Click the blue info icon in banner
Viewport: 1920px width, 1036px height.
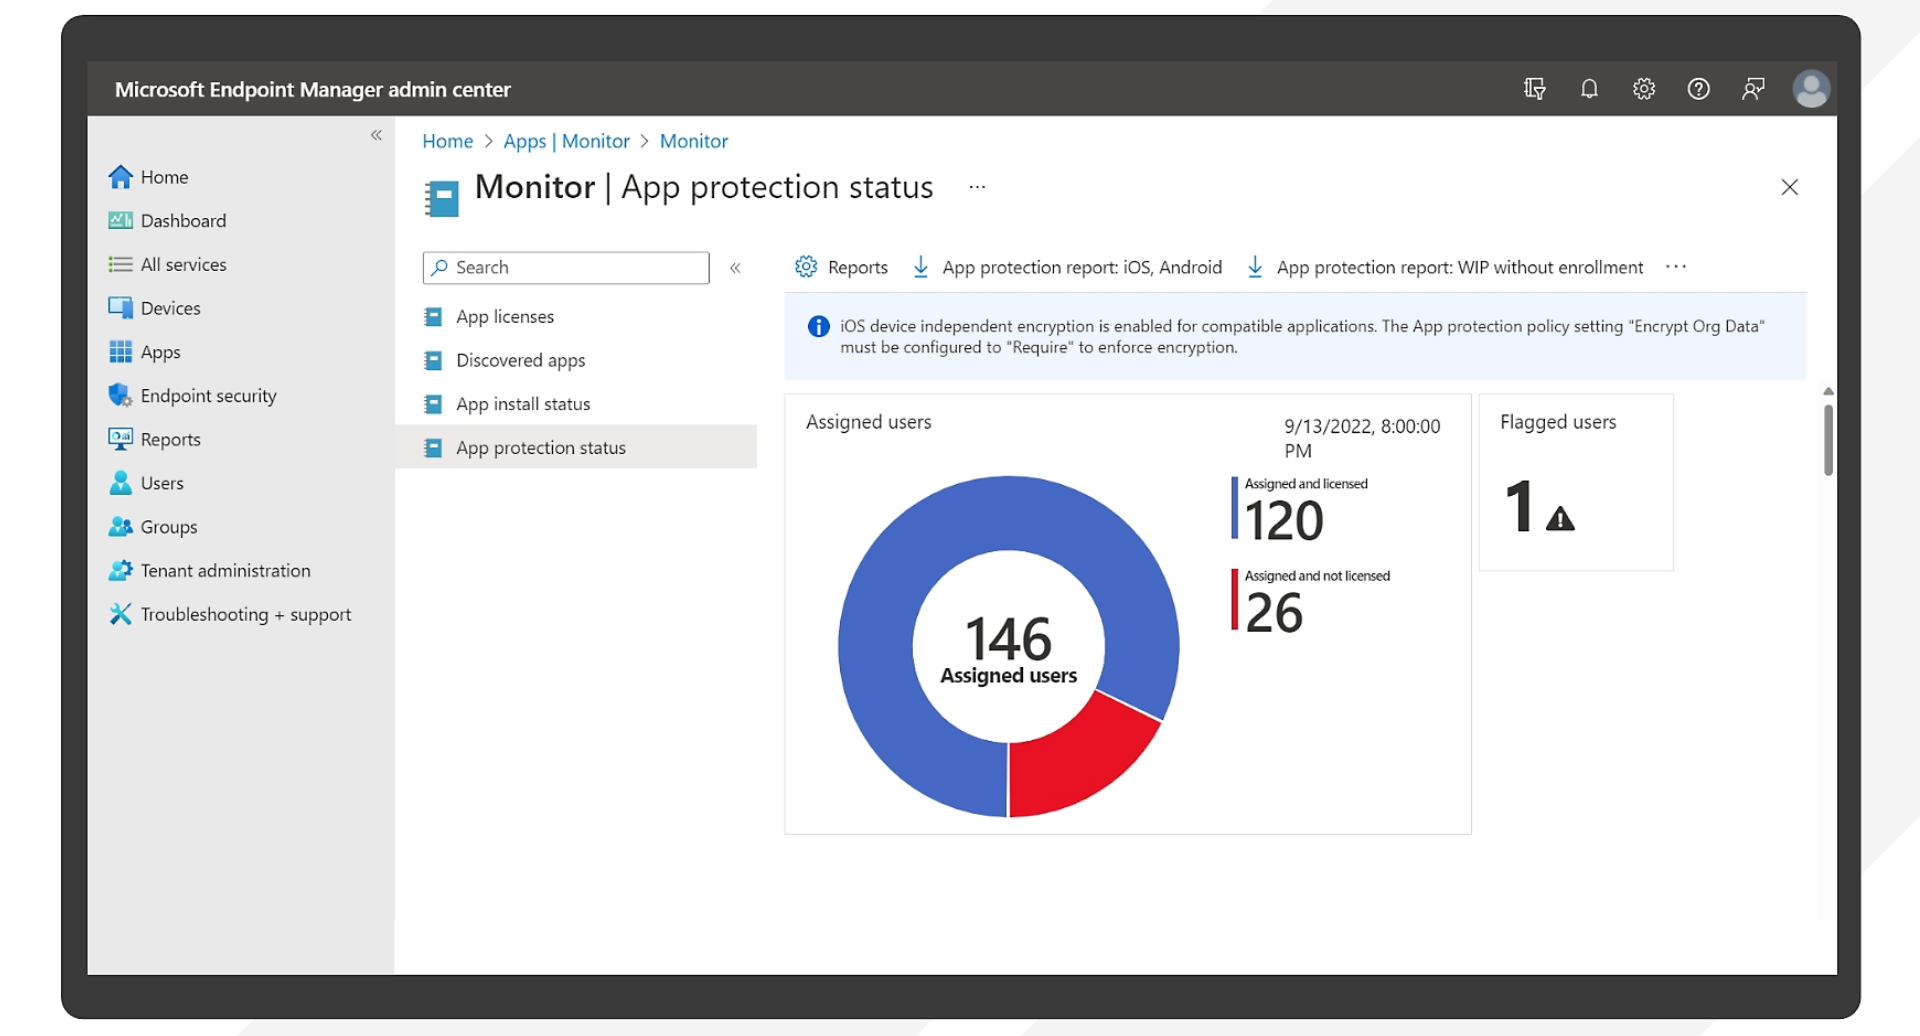(818, 326)
